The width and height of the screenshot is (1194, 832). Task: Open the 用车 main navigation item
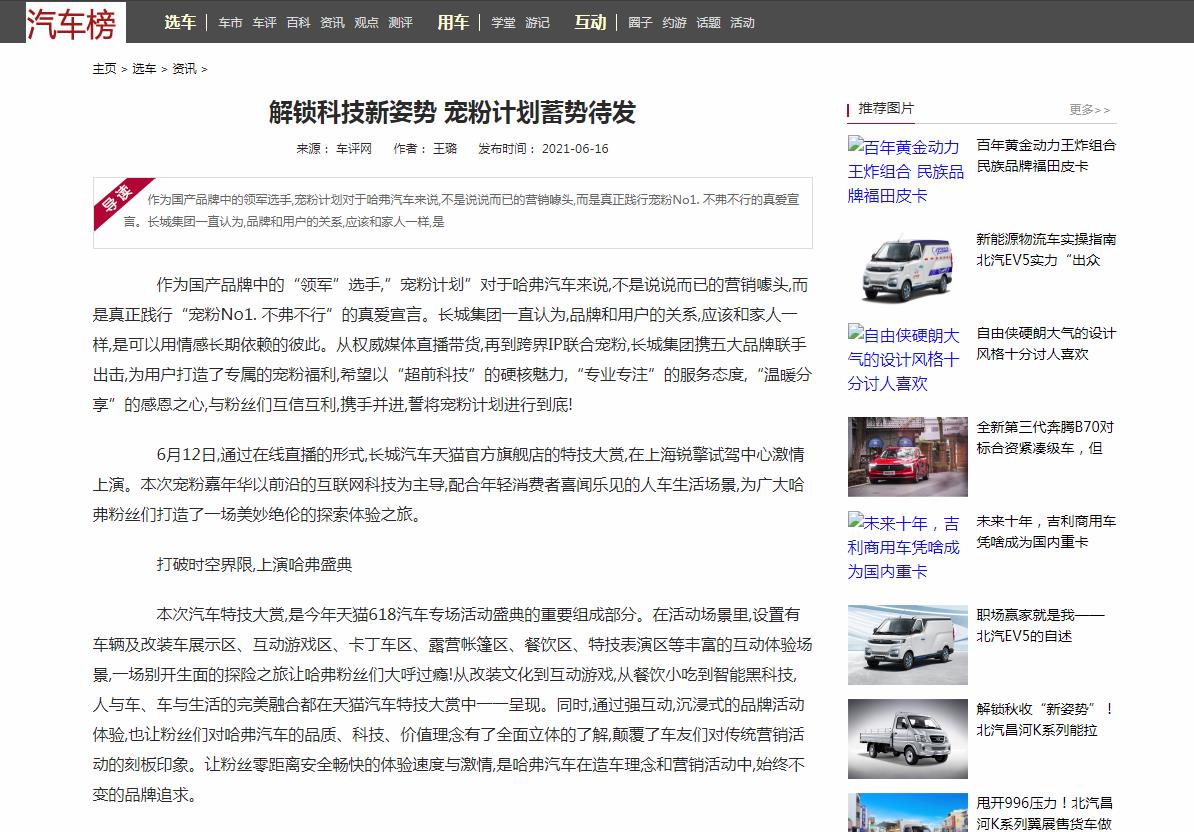452,22
